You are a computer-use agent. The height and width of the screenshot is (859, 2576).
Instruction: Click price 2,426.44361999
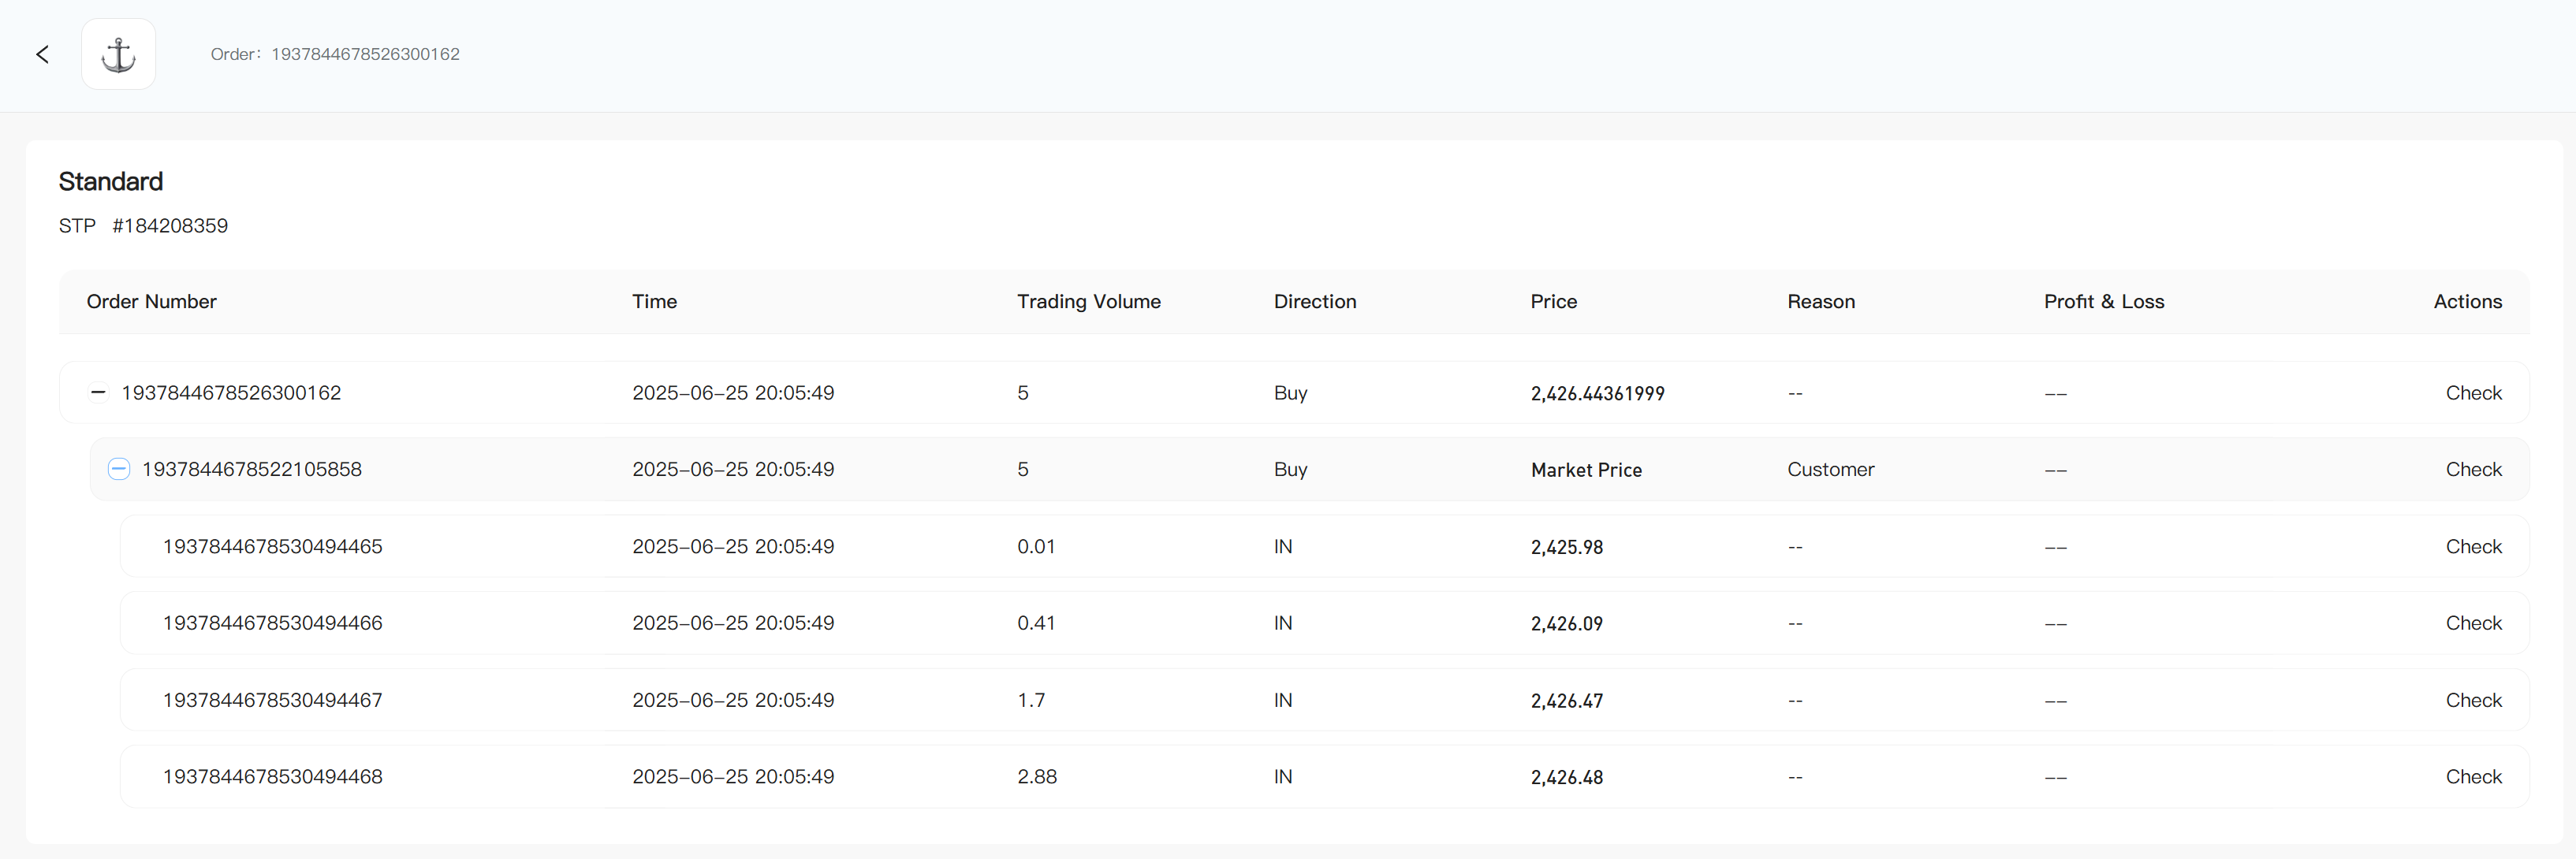(1597, 393)
